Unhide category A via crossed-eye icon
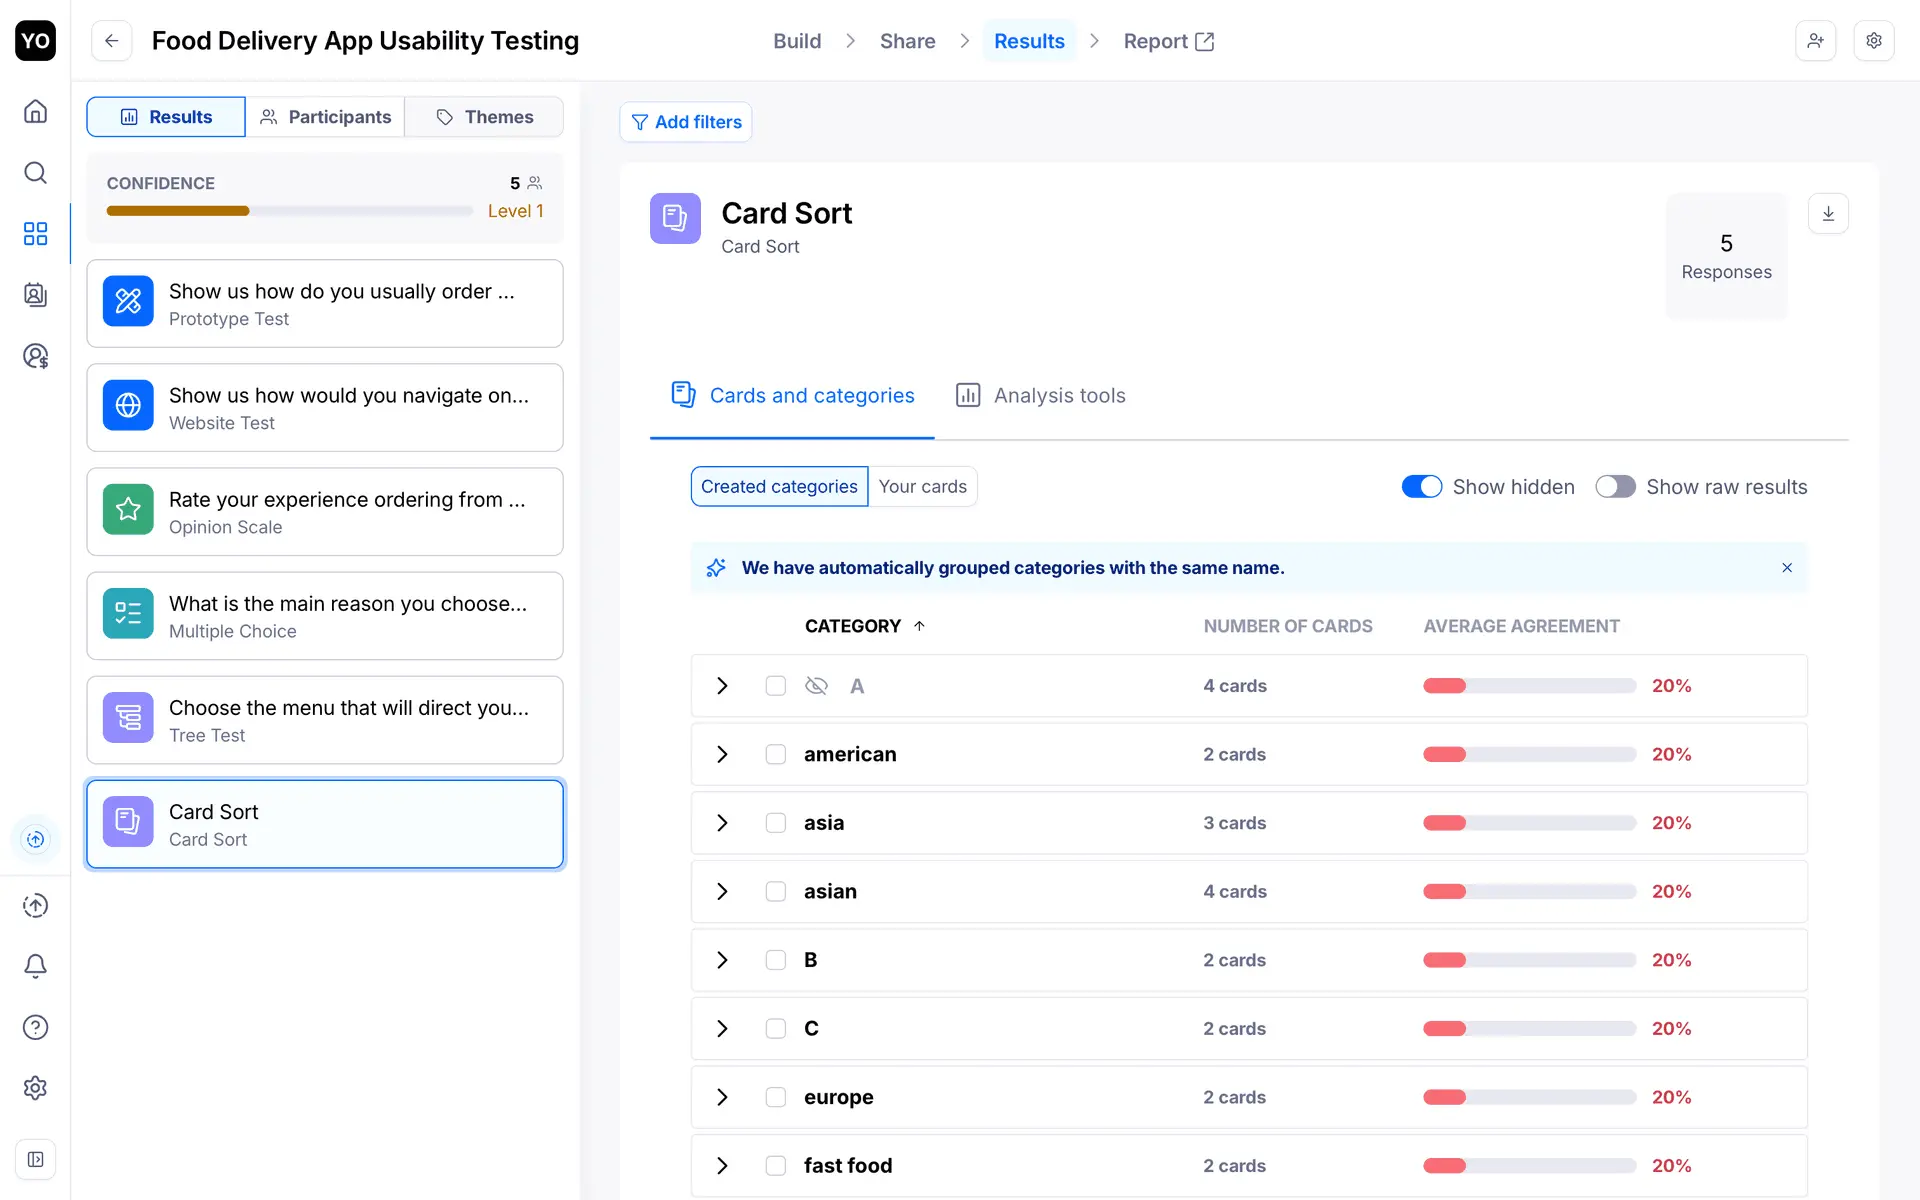 (x=816, y=686)
